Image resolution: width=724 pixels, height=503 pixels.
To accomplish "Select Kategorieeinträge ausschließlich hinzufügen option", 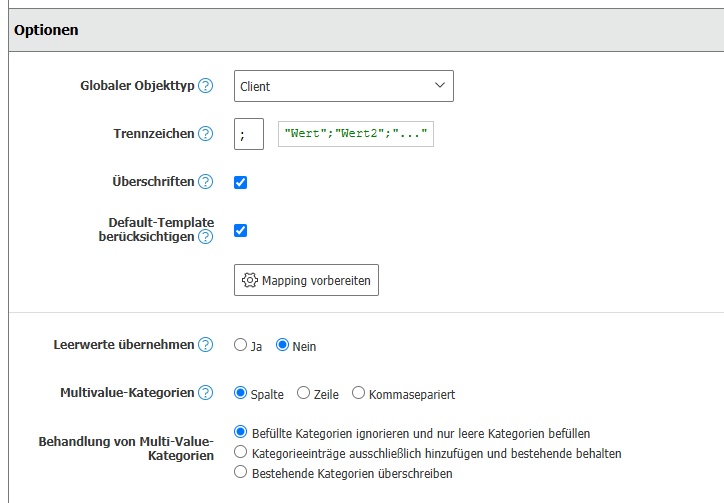I will point(240,453).
